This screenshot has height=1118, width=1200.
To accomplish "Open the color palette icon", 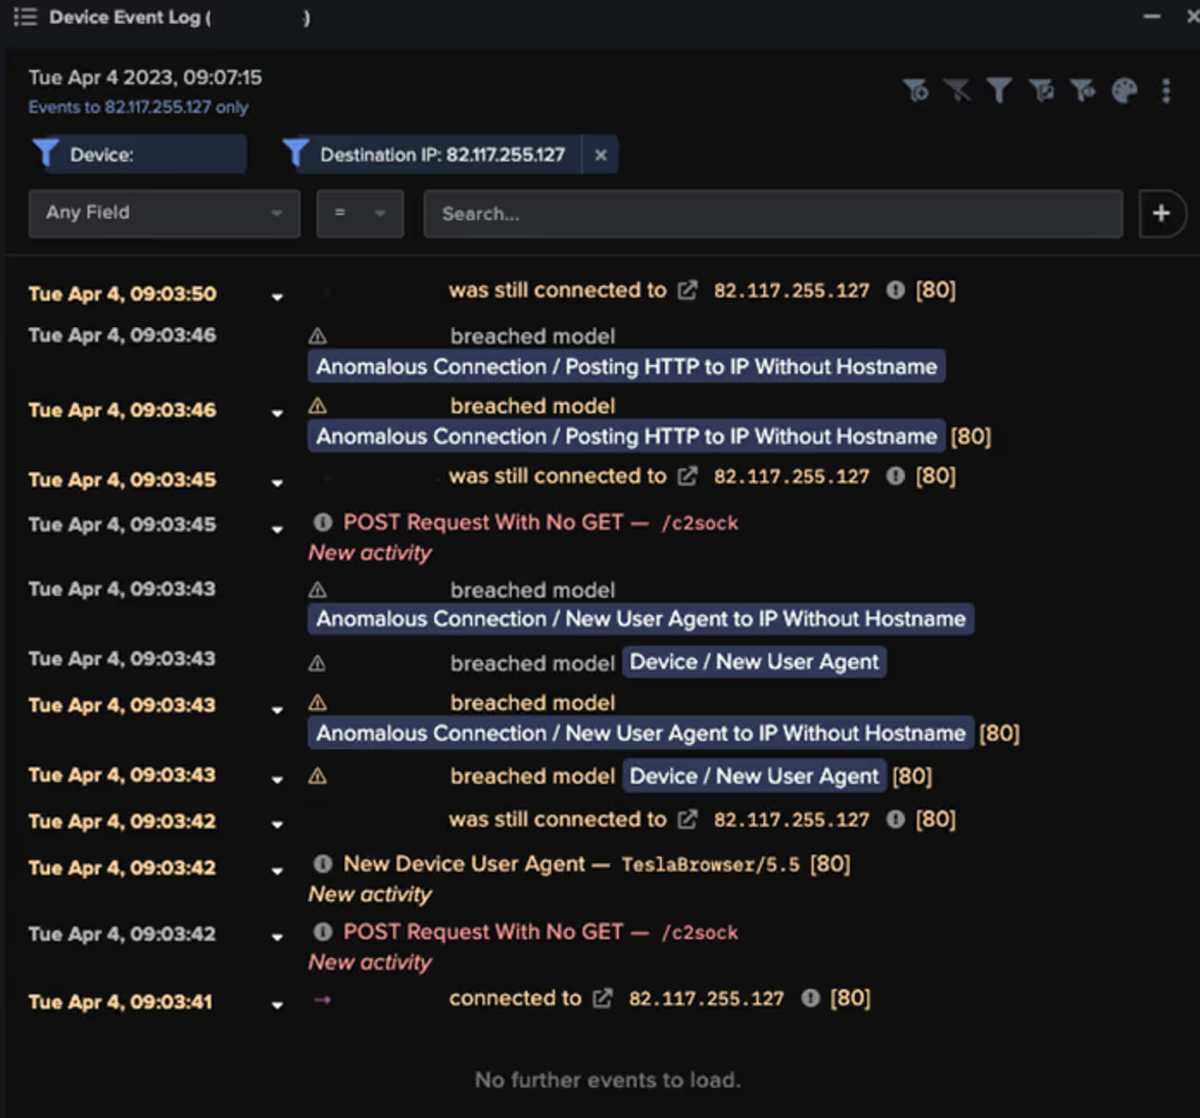I will (1124, 91).
